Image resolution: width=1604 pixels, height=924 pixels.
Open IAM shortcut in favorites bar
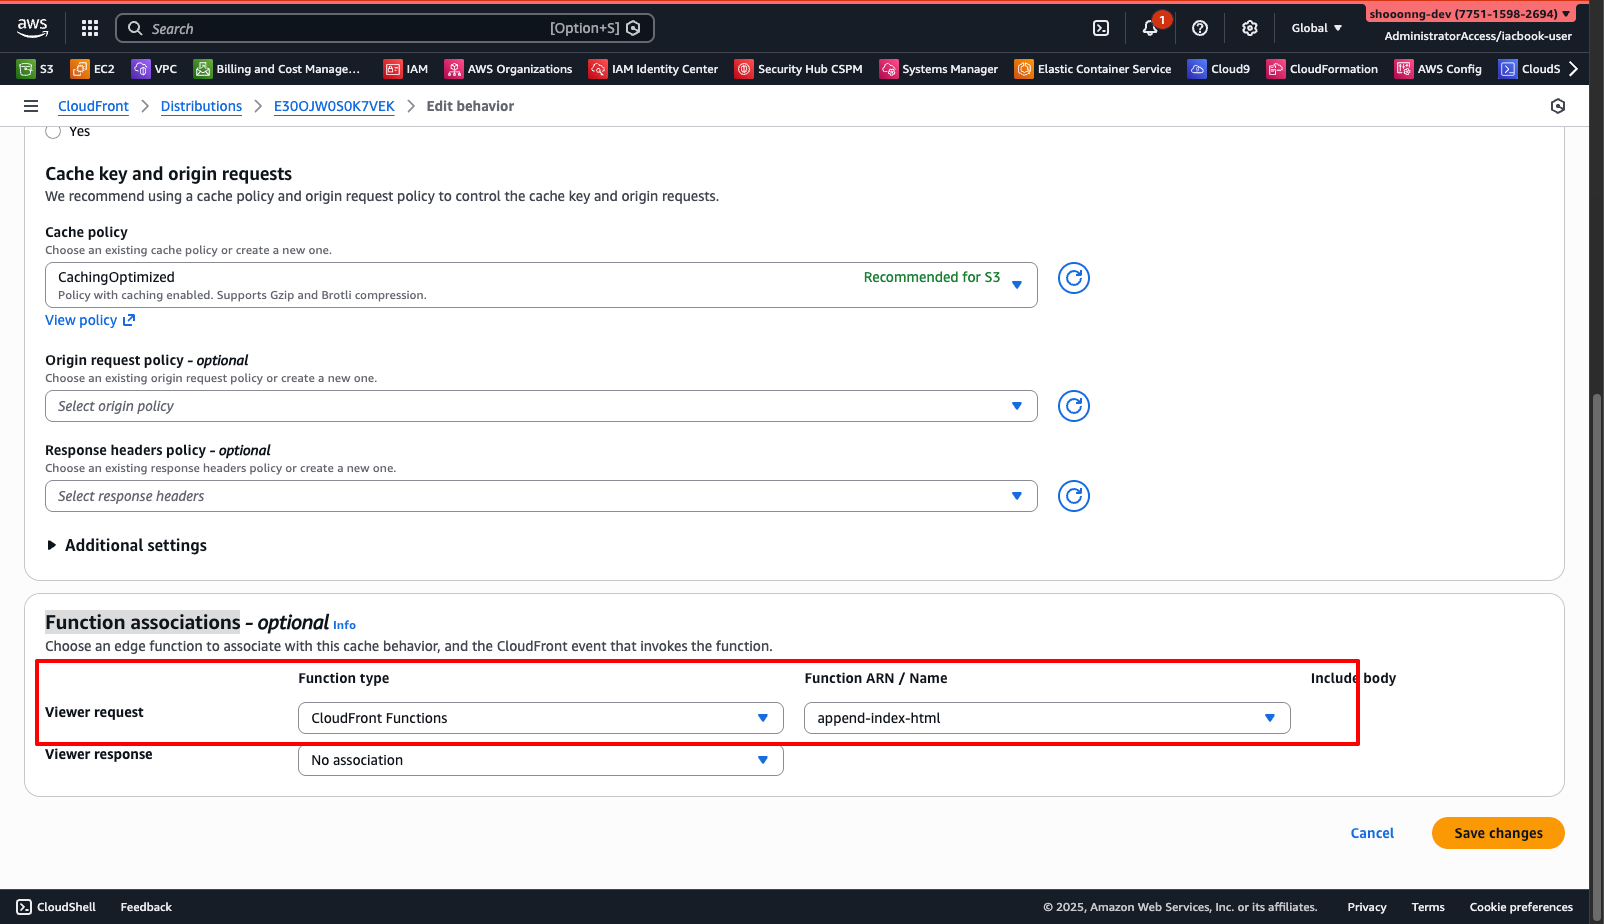pyautogui.click(x=406, y=69)
